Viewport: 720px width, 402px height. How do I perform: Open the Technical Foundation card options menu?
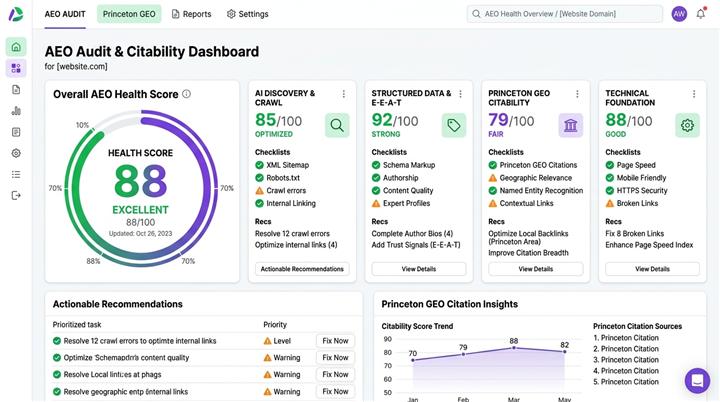694,94
